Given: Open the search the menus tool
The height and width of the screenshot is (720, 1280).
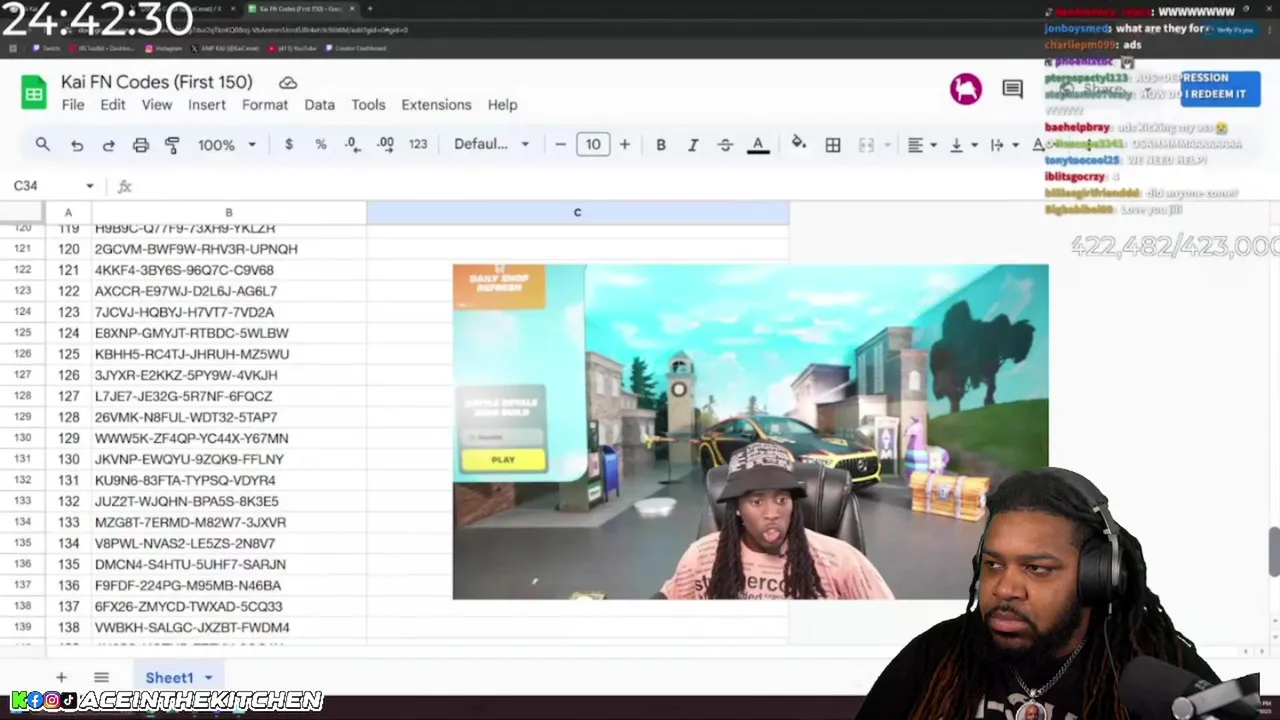Looking at the screenshot, I should (42, 144).
